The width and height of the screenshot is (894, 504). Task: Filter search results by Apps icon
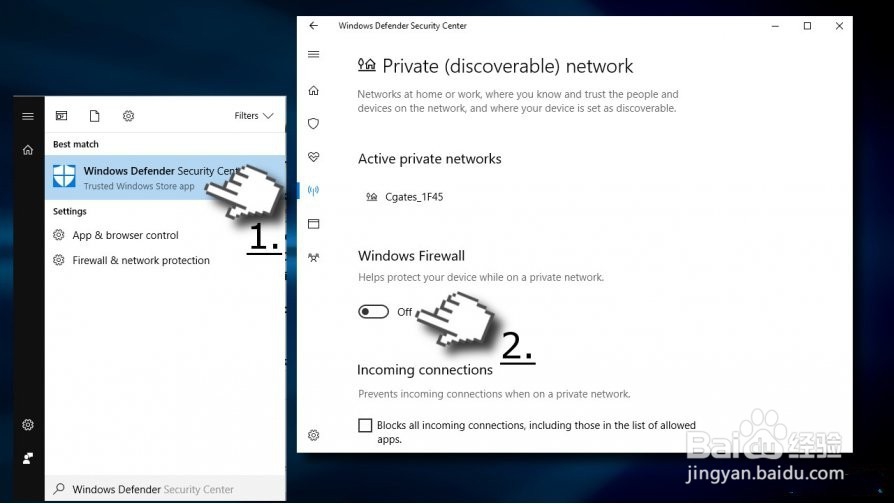(x=62, y=116)
